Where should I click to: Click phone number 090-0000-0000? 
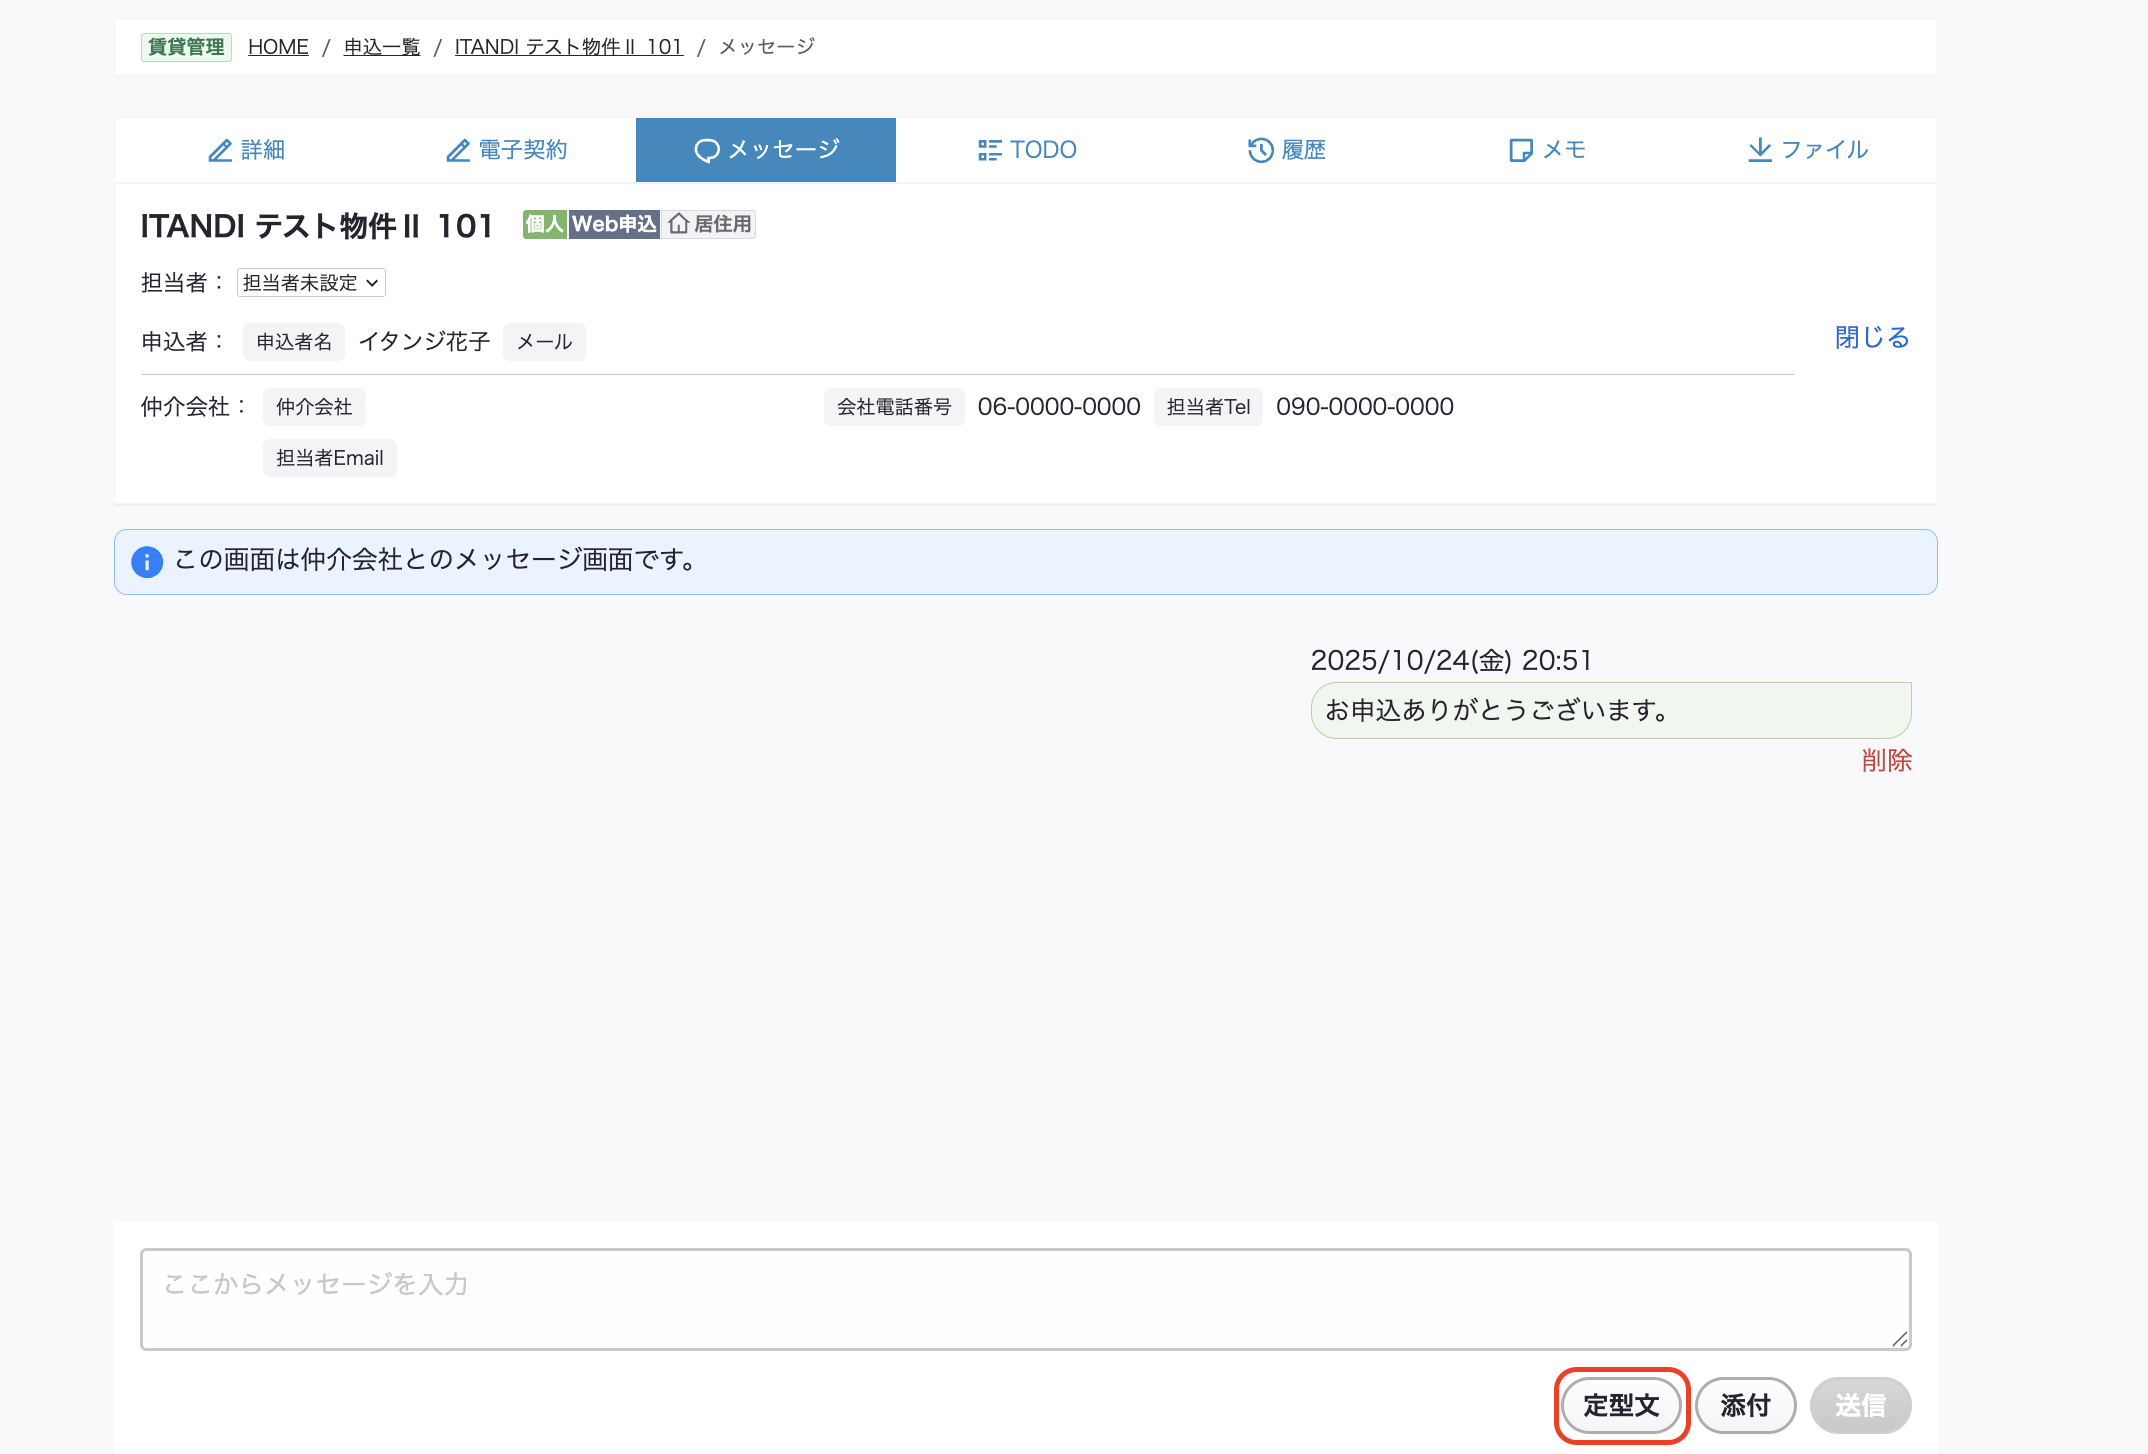(1365, 407)
